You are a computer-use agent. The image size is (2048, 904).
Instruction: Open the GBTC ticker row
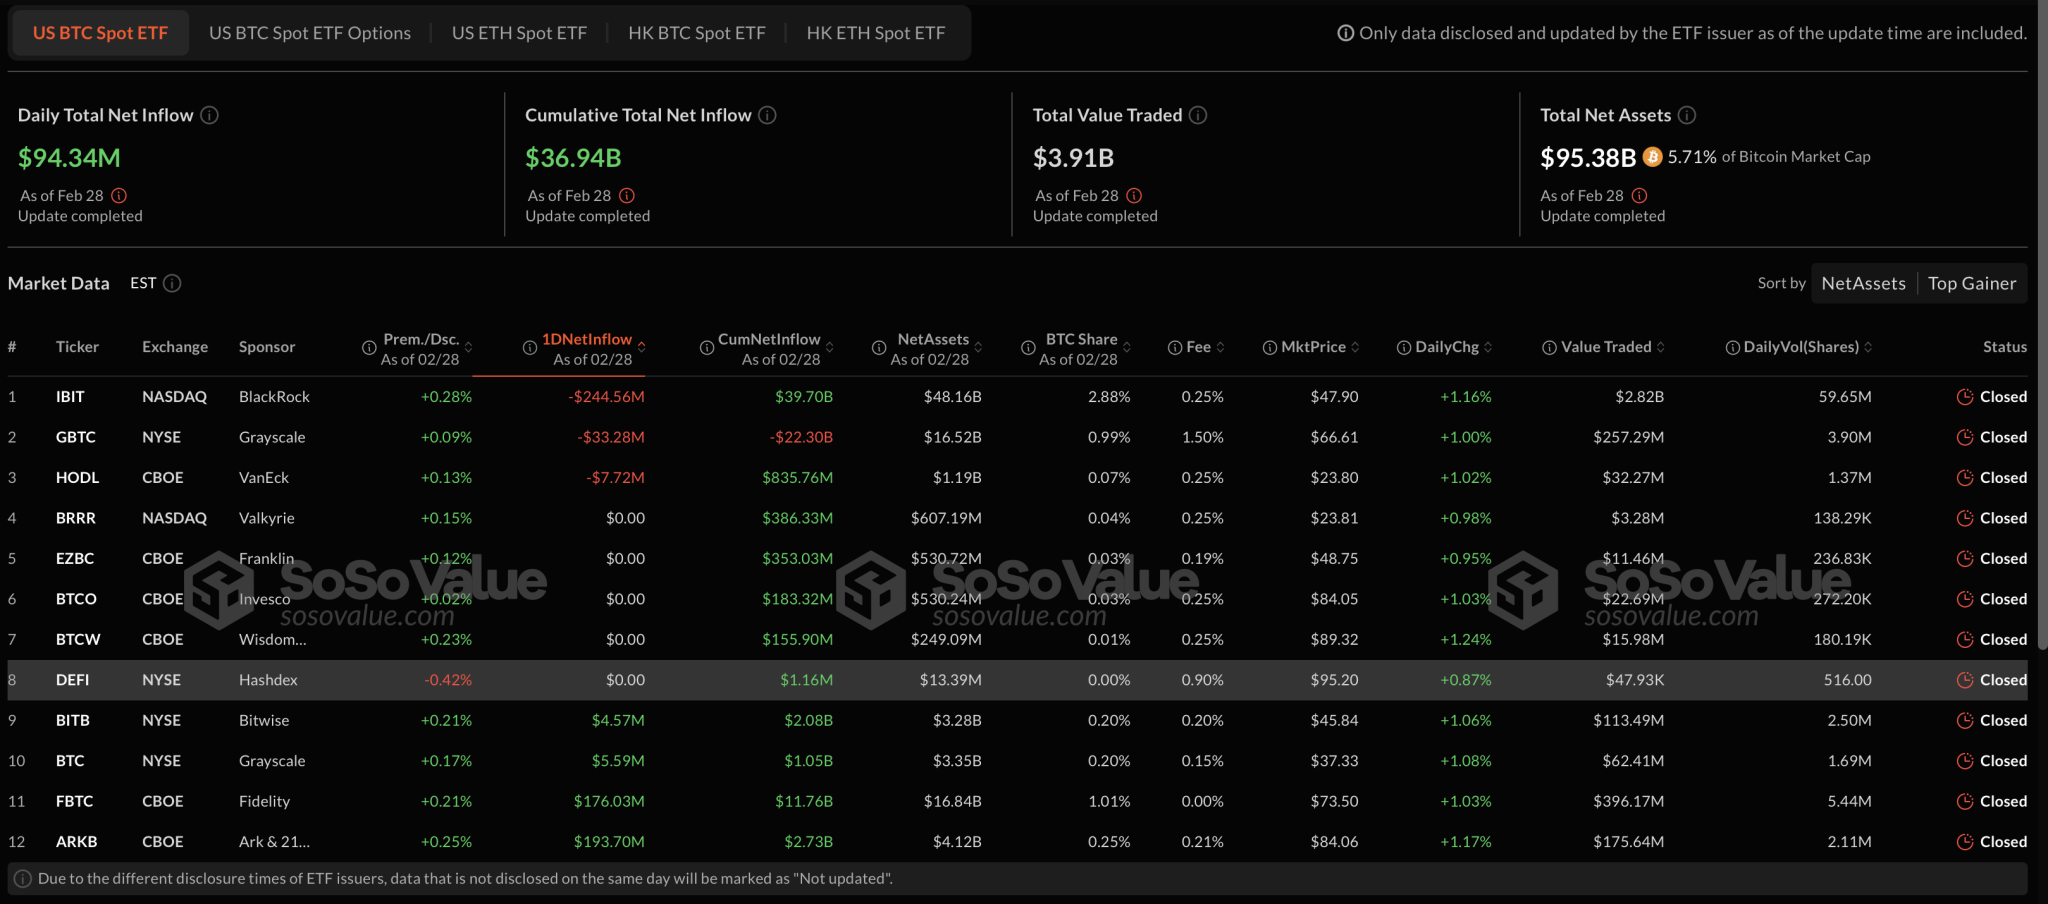click(1017, 437)
